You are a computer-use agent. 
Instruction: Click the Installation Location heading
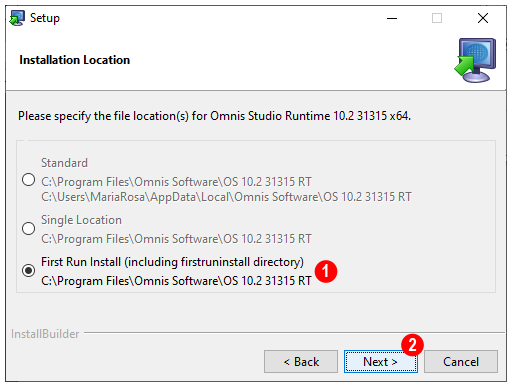(75, 60)
